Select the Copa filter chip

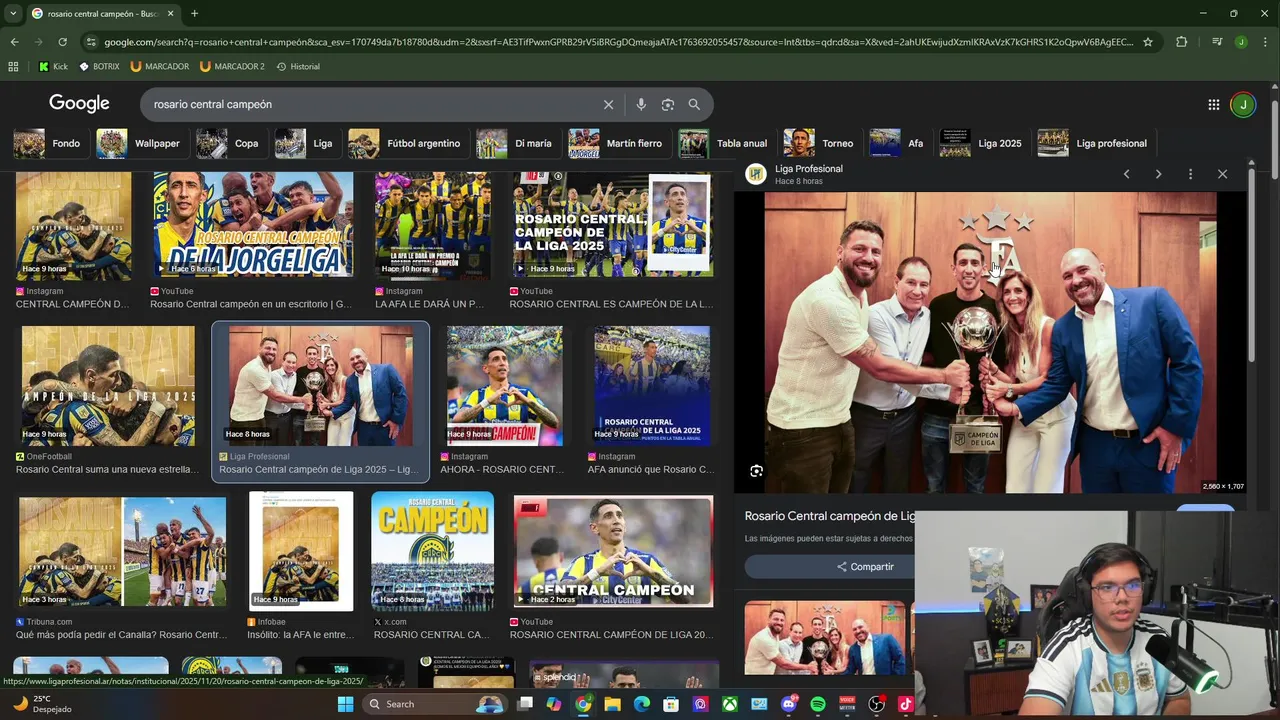coord(228,143)
